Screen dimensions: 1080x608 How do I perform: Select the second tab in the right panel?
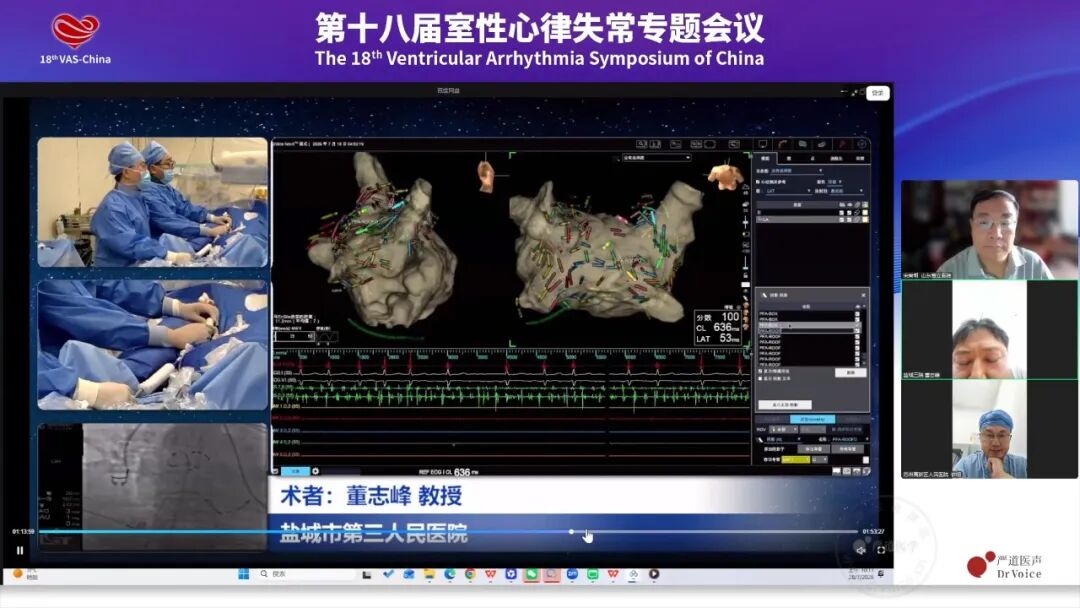click(789, 158)
